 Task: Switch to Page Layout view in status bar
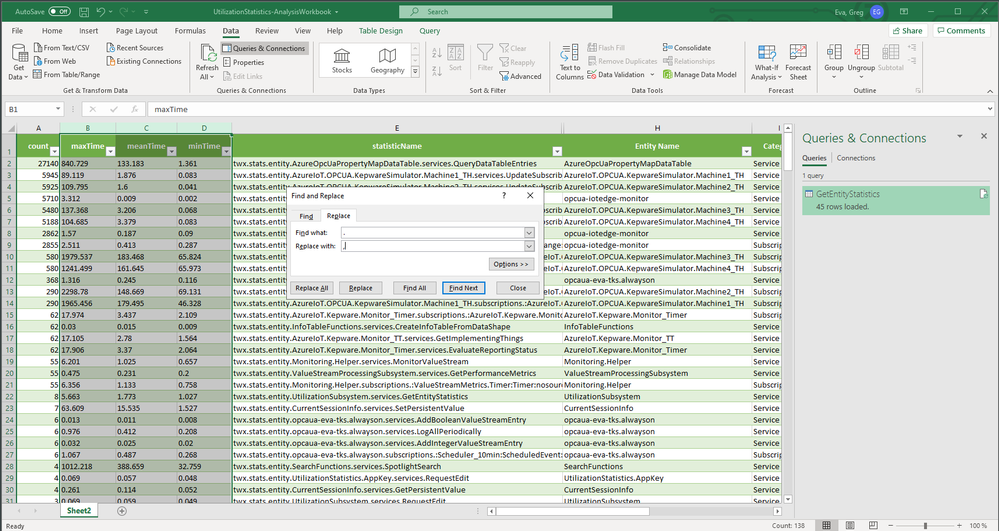click(x=849, y=525)
